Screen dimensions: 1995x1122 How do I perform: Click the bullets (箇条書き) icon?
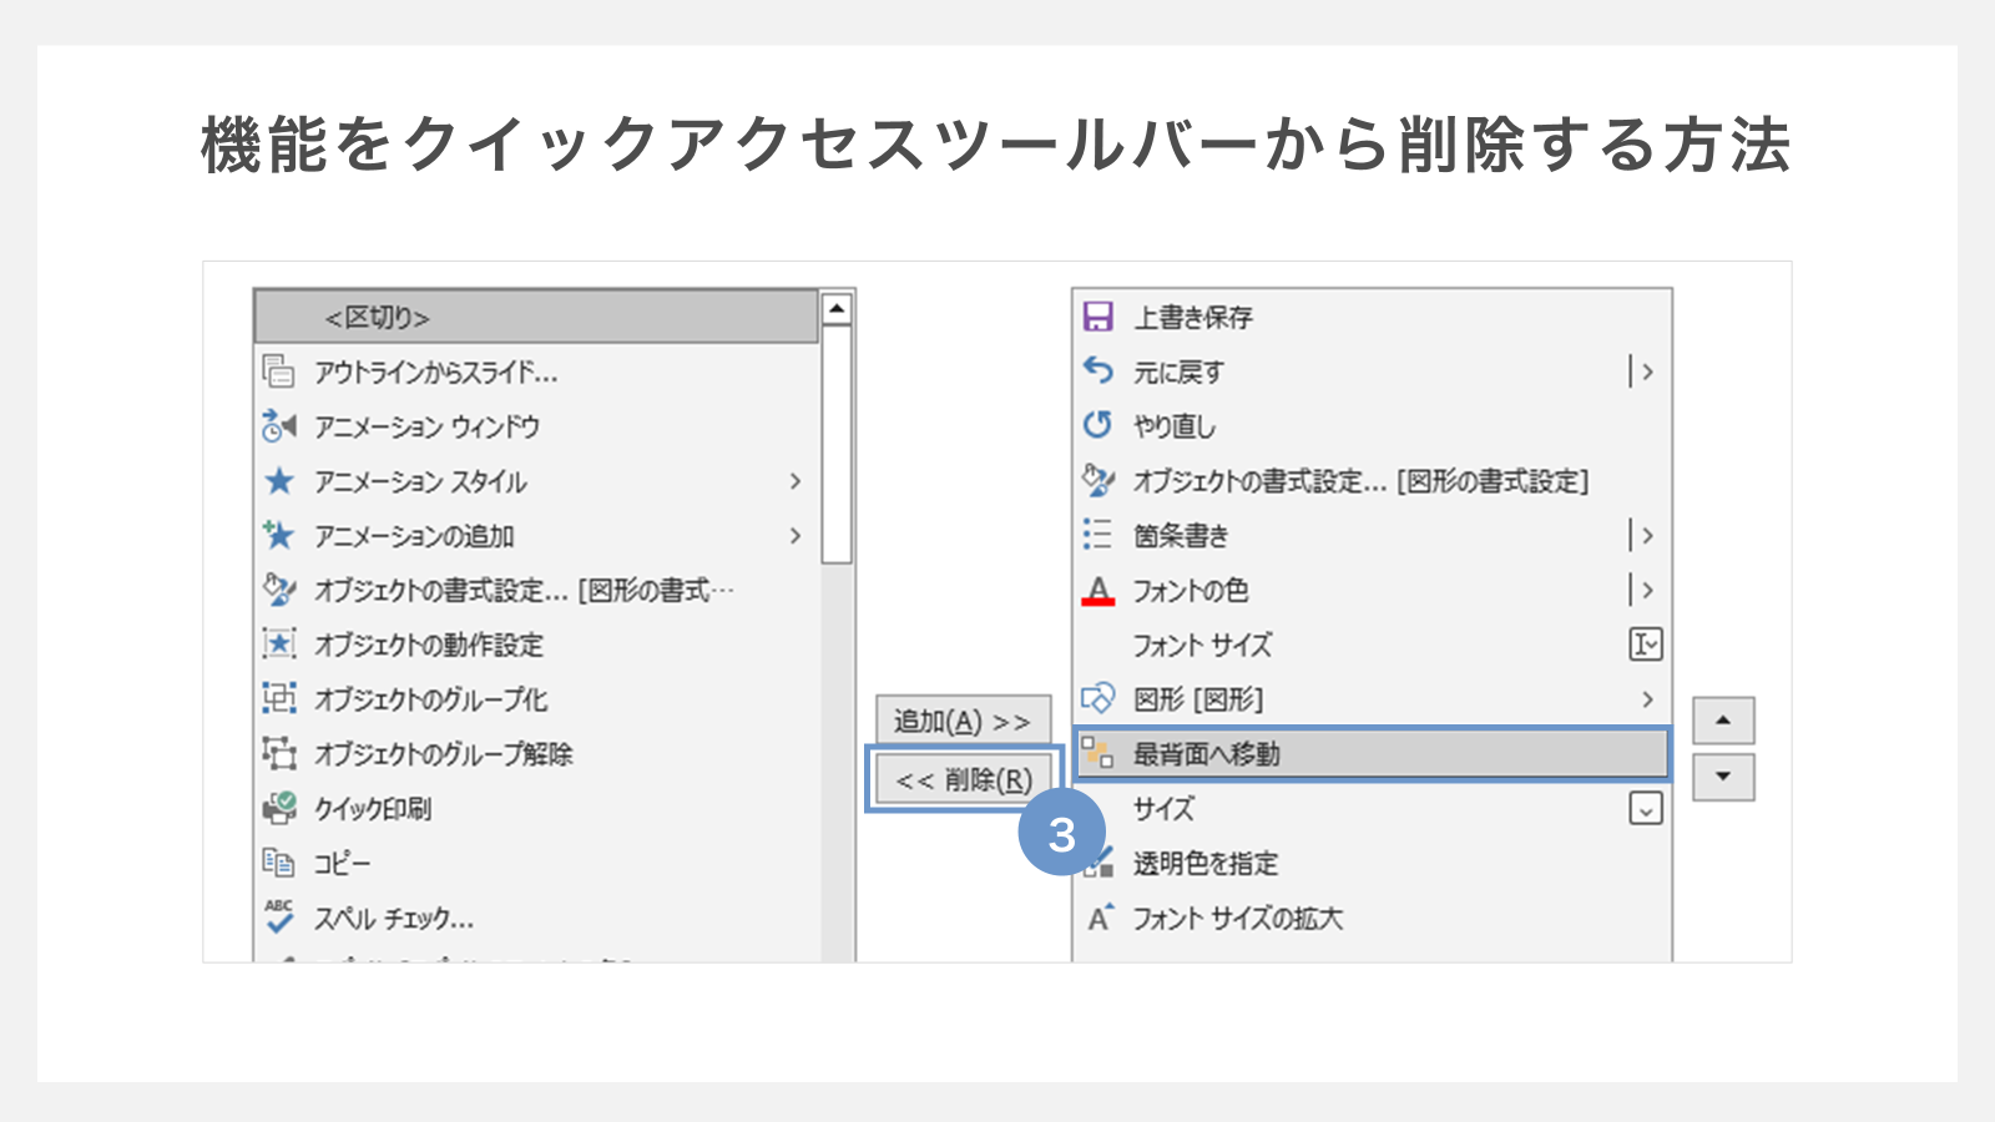(1098, 535)
